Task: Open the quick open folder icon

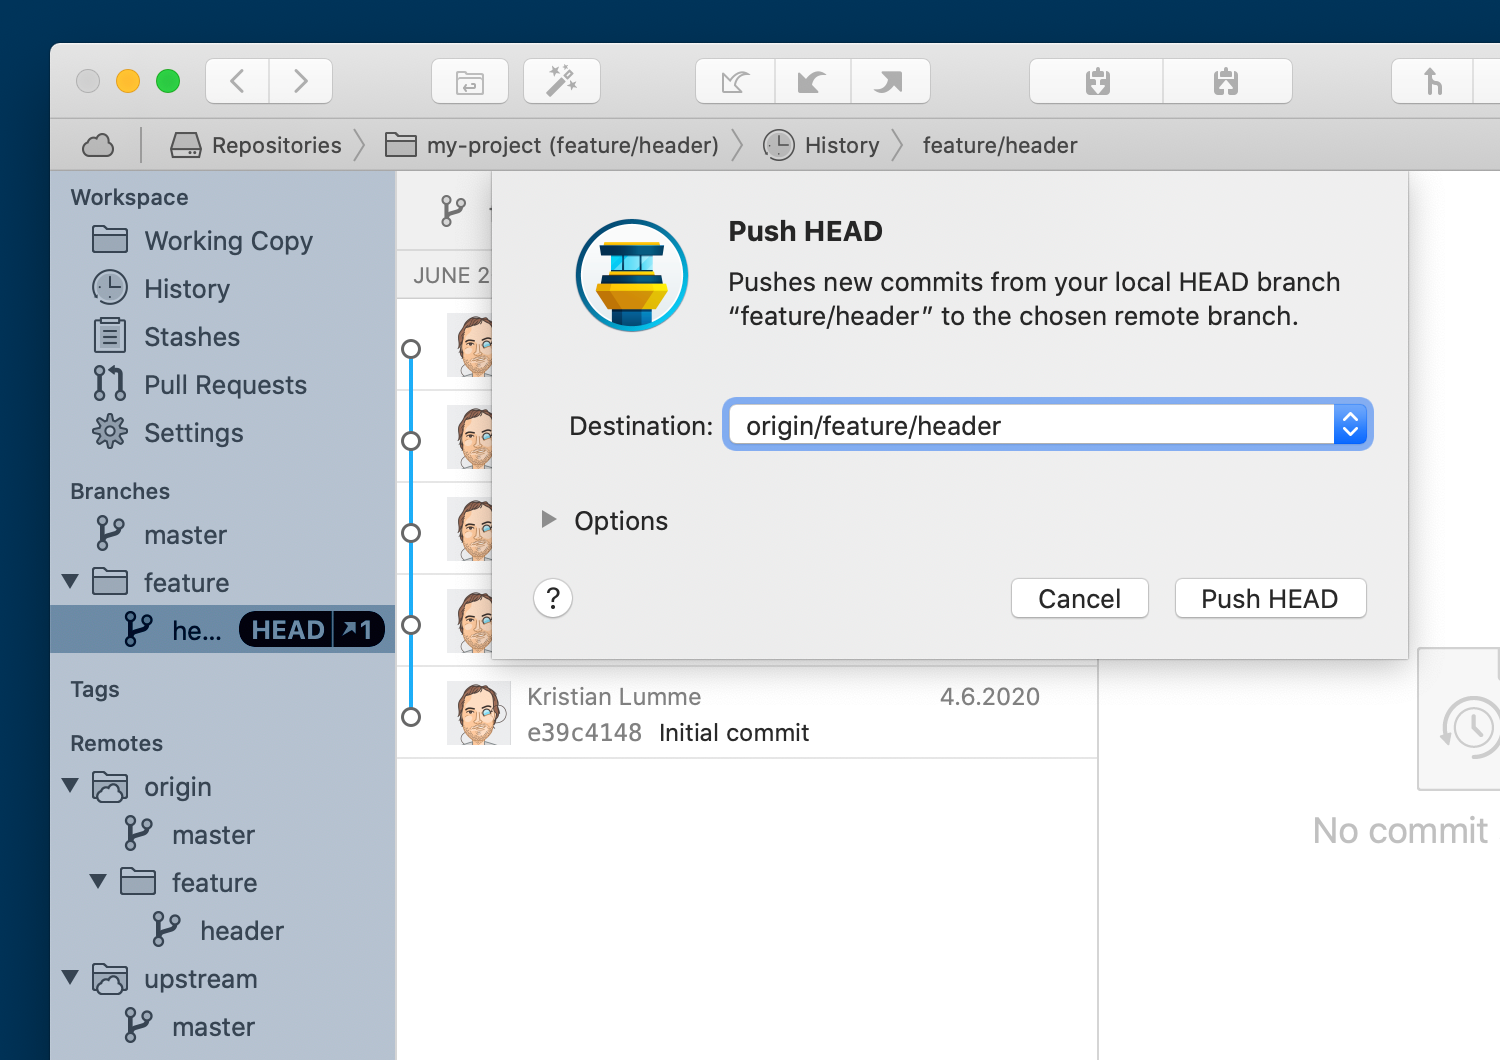Action: 470,82
